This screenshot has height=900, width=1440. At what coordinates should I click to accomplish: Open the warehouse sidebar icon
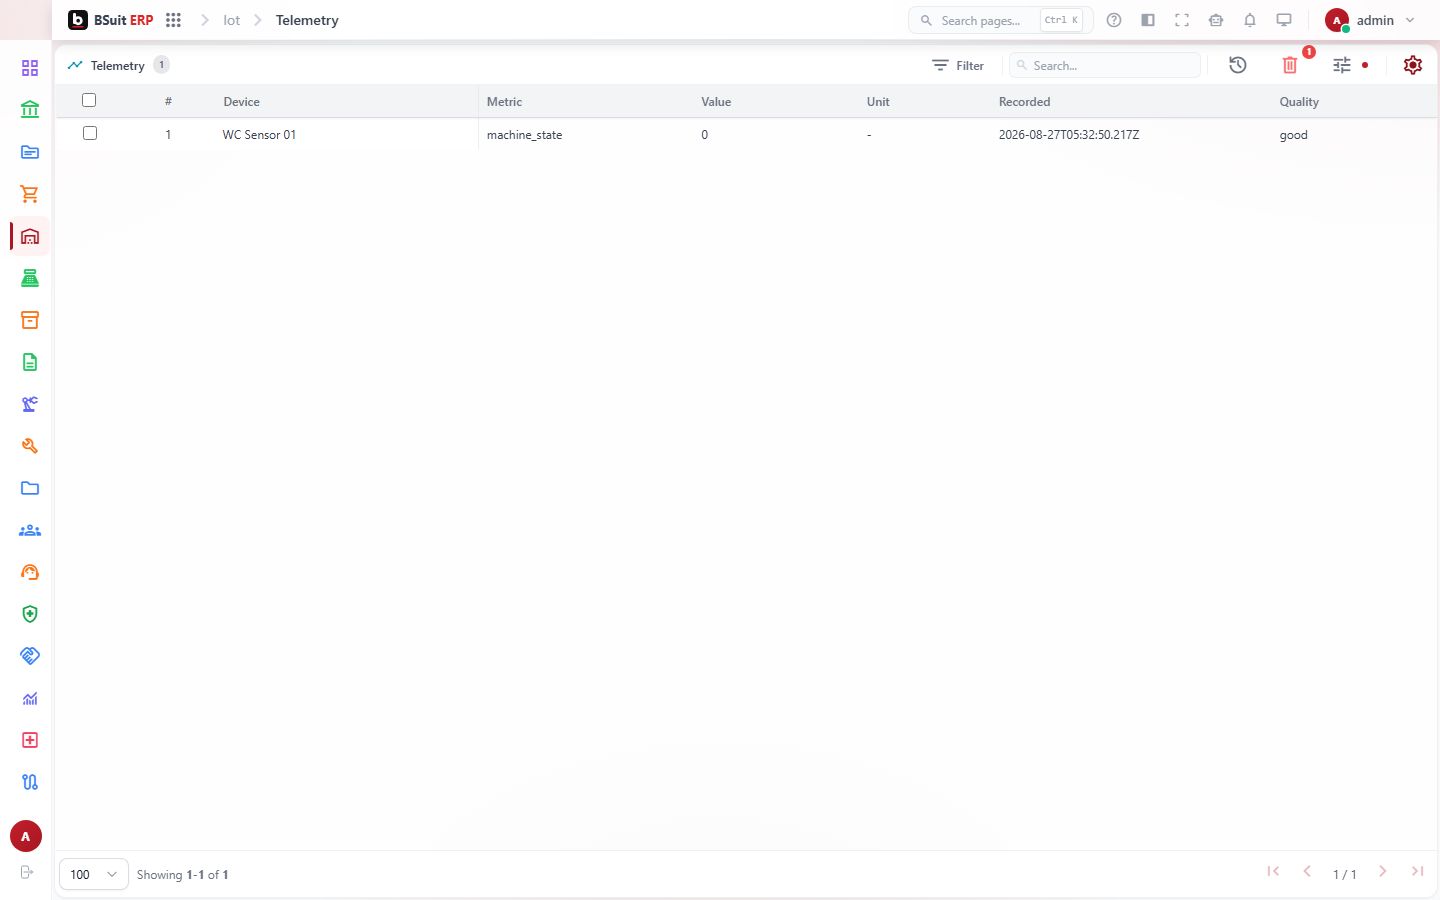[x=30, y=236]
